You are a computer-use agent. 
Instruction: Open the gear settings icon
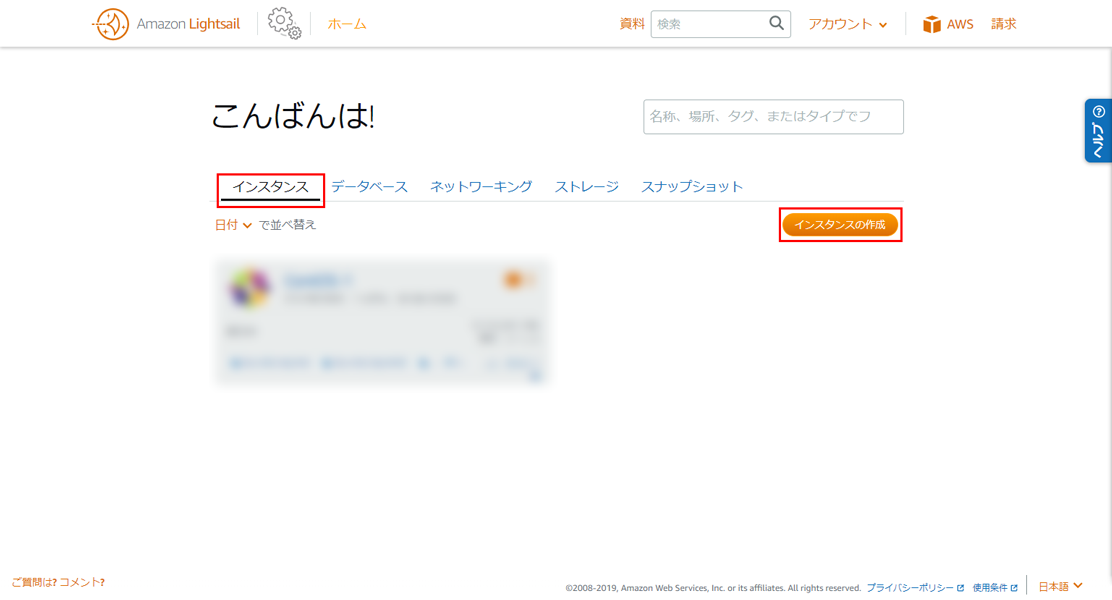pos(284,23)
